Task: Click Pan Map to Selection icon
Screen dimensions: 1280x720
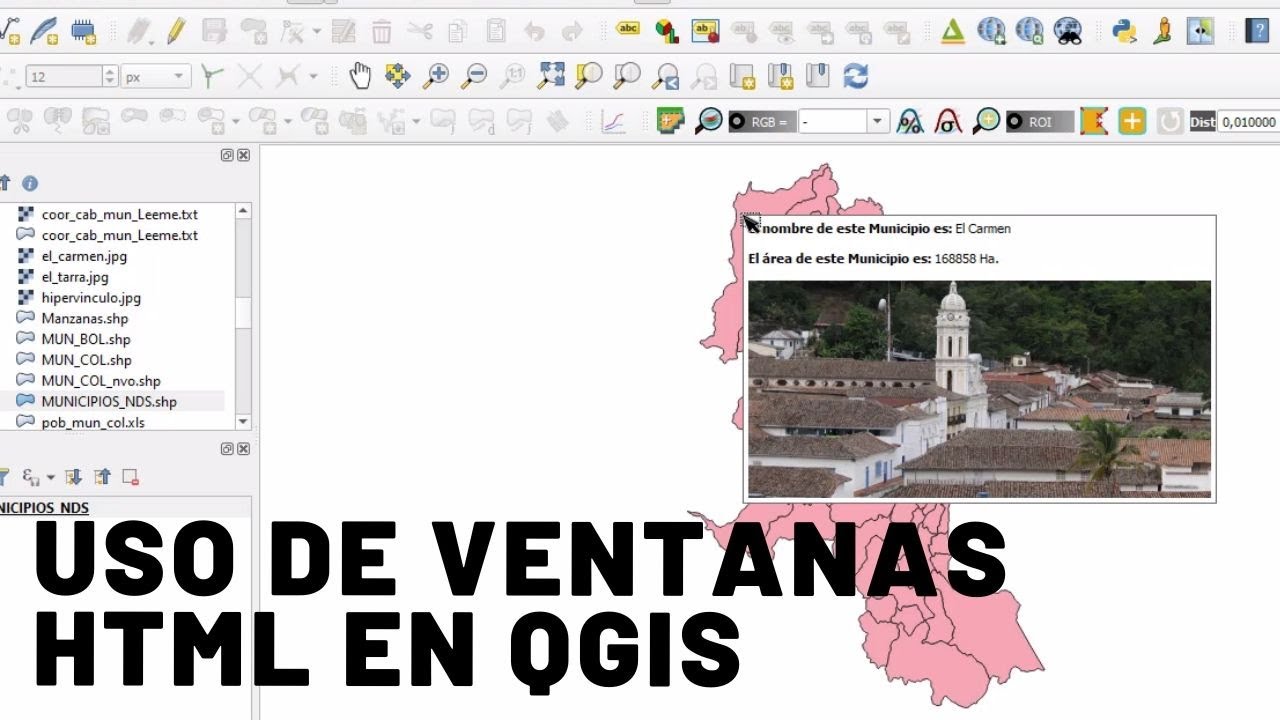Action: [398, 75]
